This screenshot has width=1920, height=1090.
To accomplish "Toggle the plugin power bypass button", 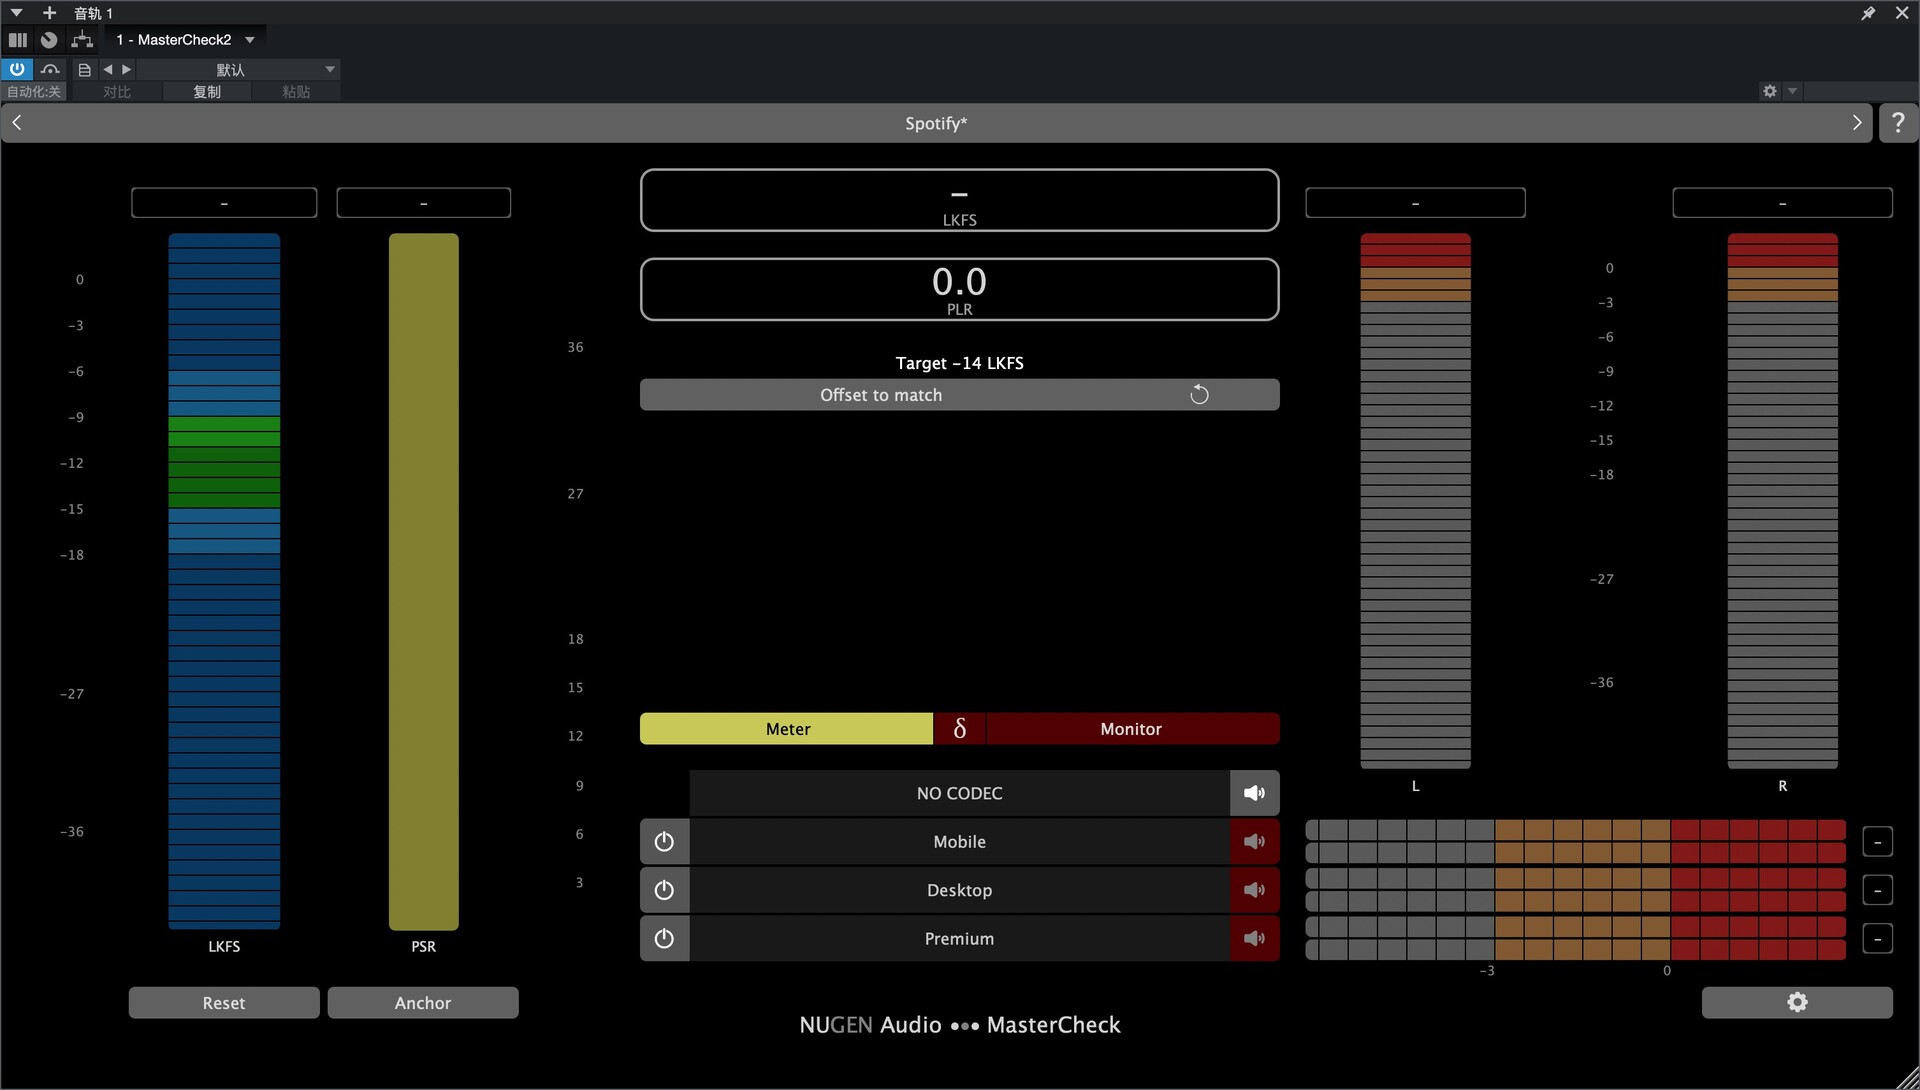I will 17,69.
